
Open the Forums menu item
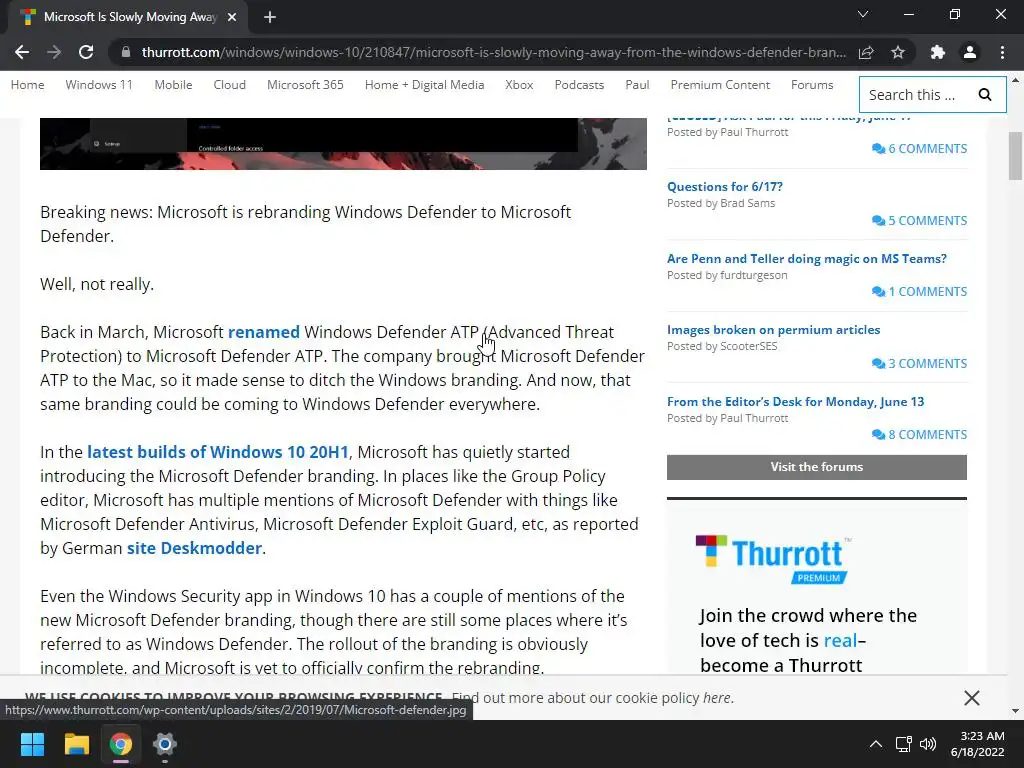click(812, 85)
